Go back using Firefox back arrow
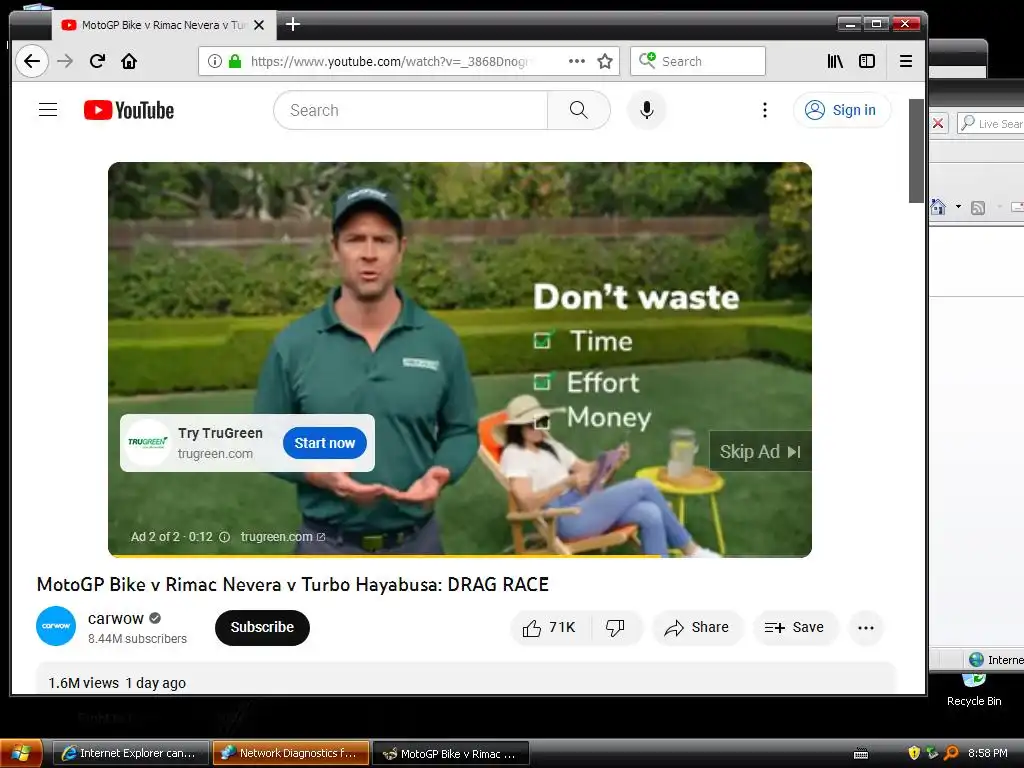This screenshot has height=768, width=1024. (x=31, y=61)
